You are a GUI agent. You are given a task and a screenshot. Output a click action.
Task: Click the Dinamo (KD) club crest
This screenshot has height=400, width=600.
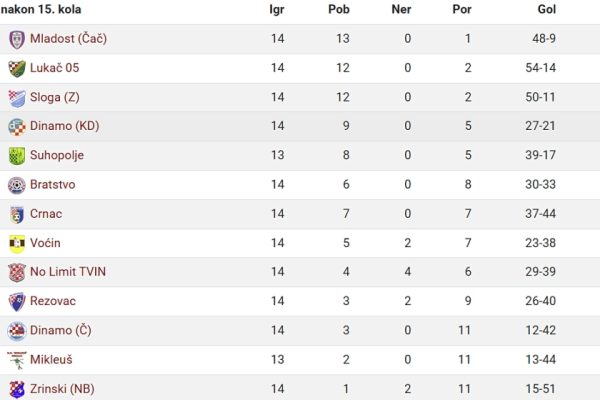click(x=17, y=127)
